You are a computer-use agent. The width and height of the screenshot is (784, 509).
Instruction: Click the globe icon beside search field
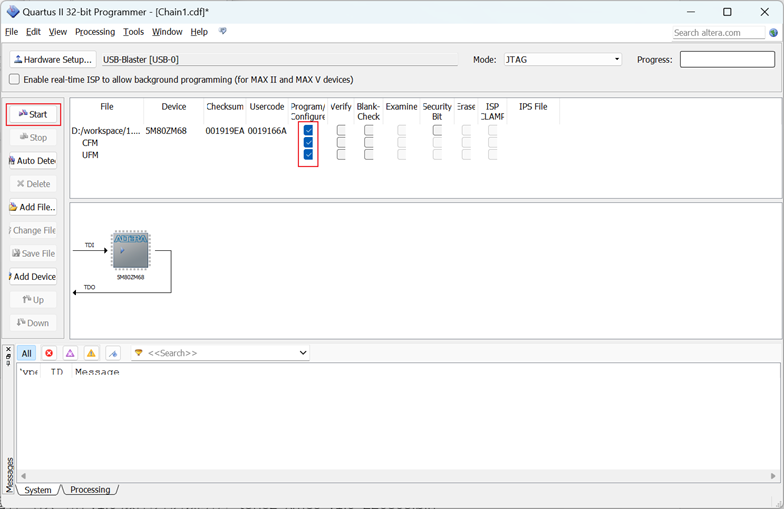(x=774, y=32)
